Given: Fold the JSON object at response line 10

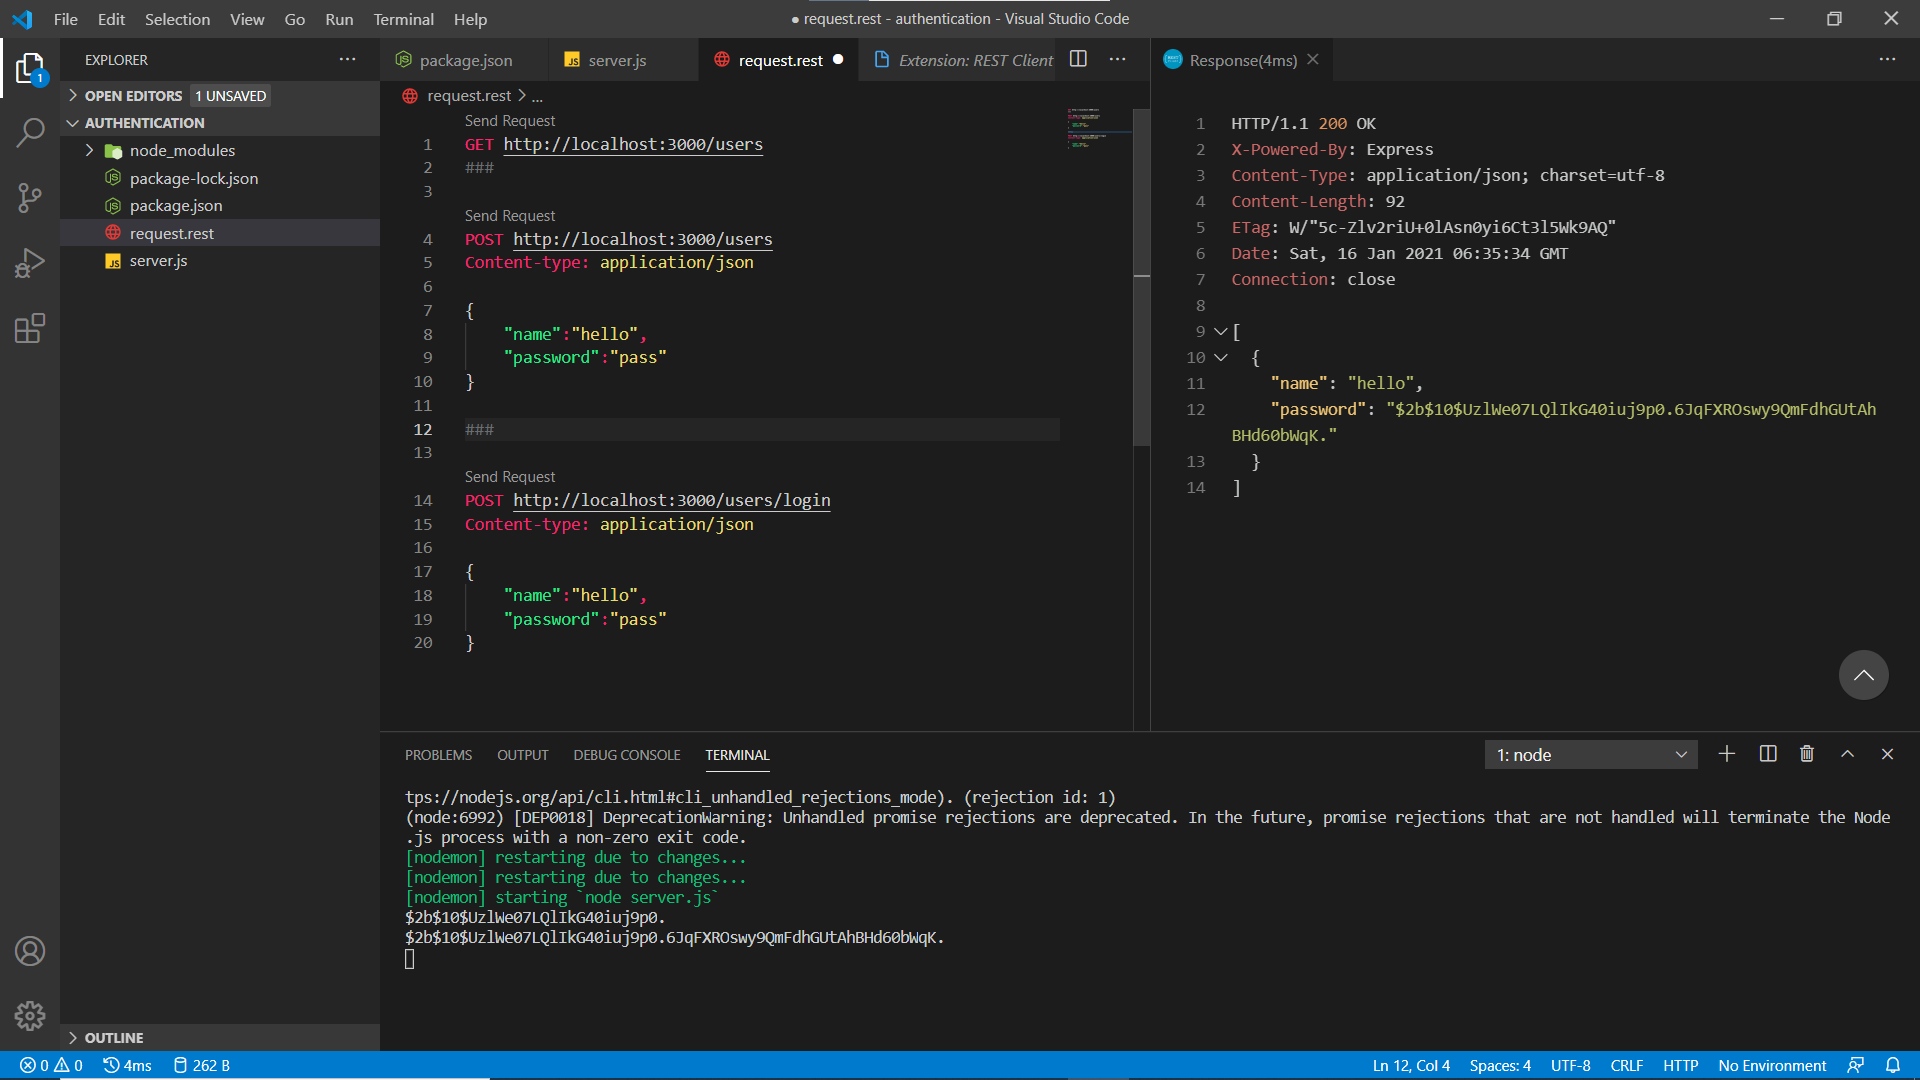Looking at the screenshot, I should click(1220, 357).
